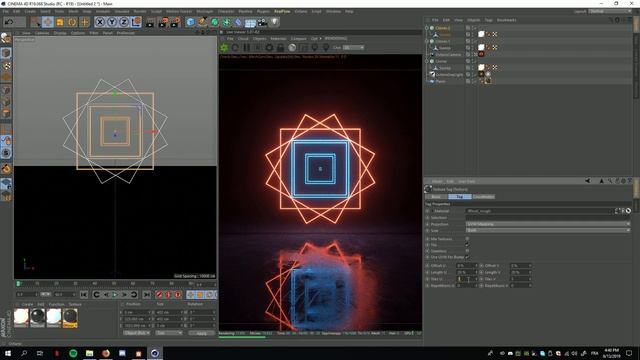Viewport: 640px width, 360px height.
Task: Open the Cube primitive object icon
Action: (x=190, y=22)
